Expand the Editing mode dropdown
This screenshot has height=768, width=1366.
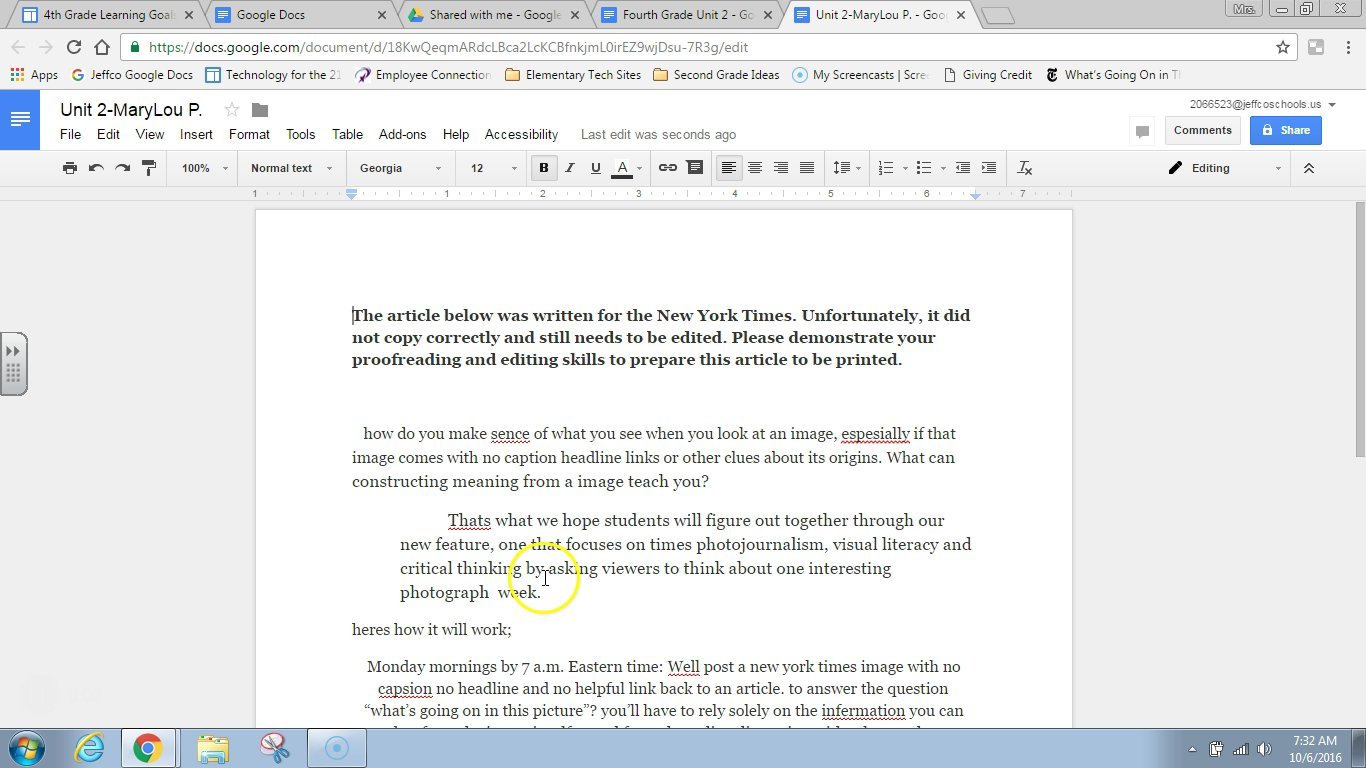1225,168
